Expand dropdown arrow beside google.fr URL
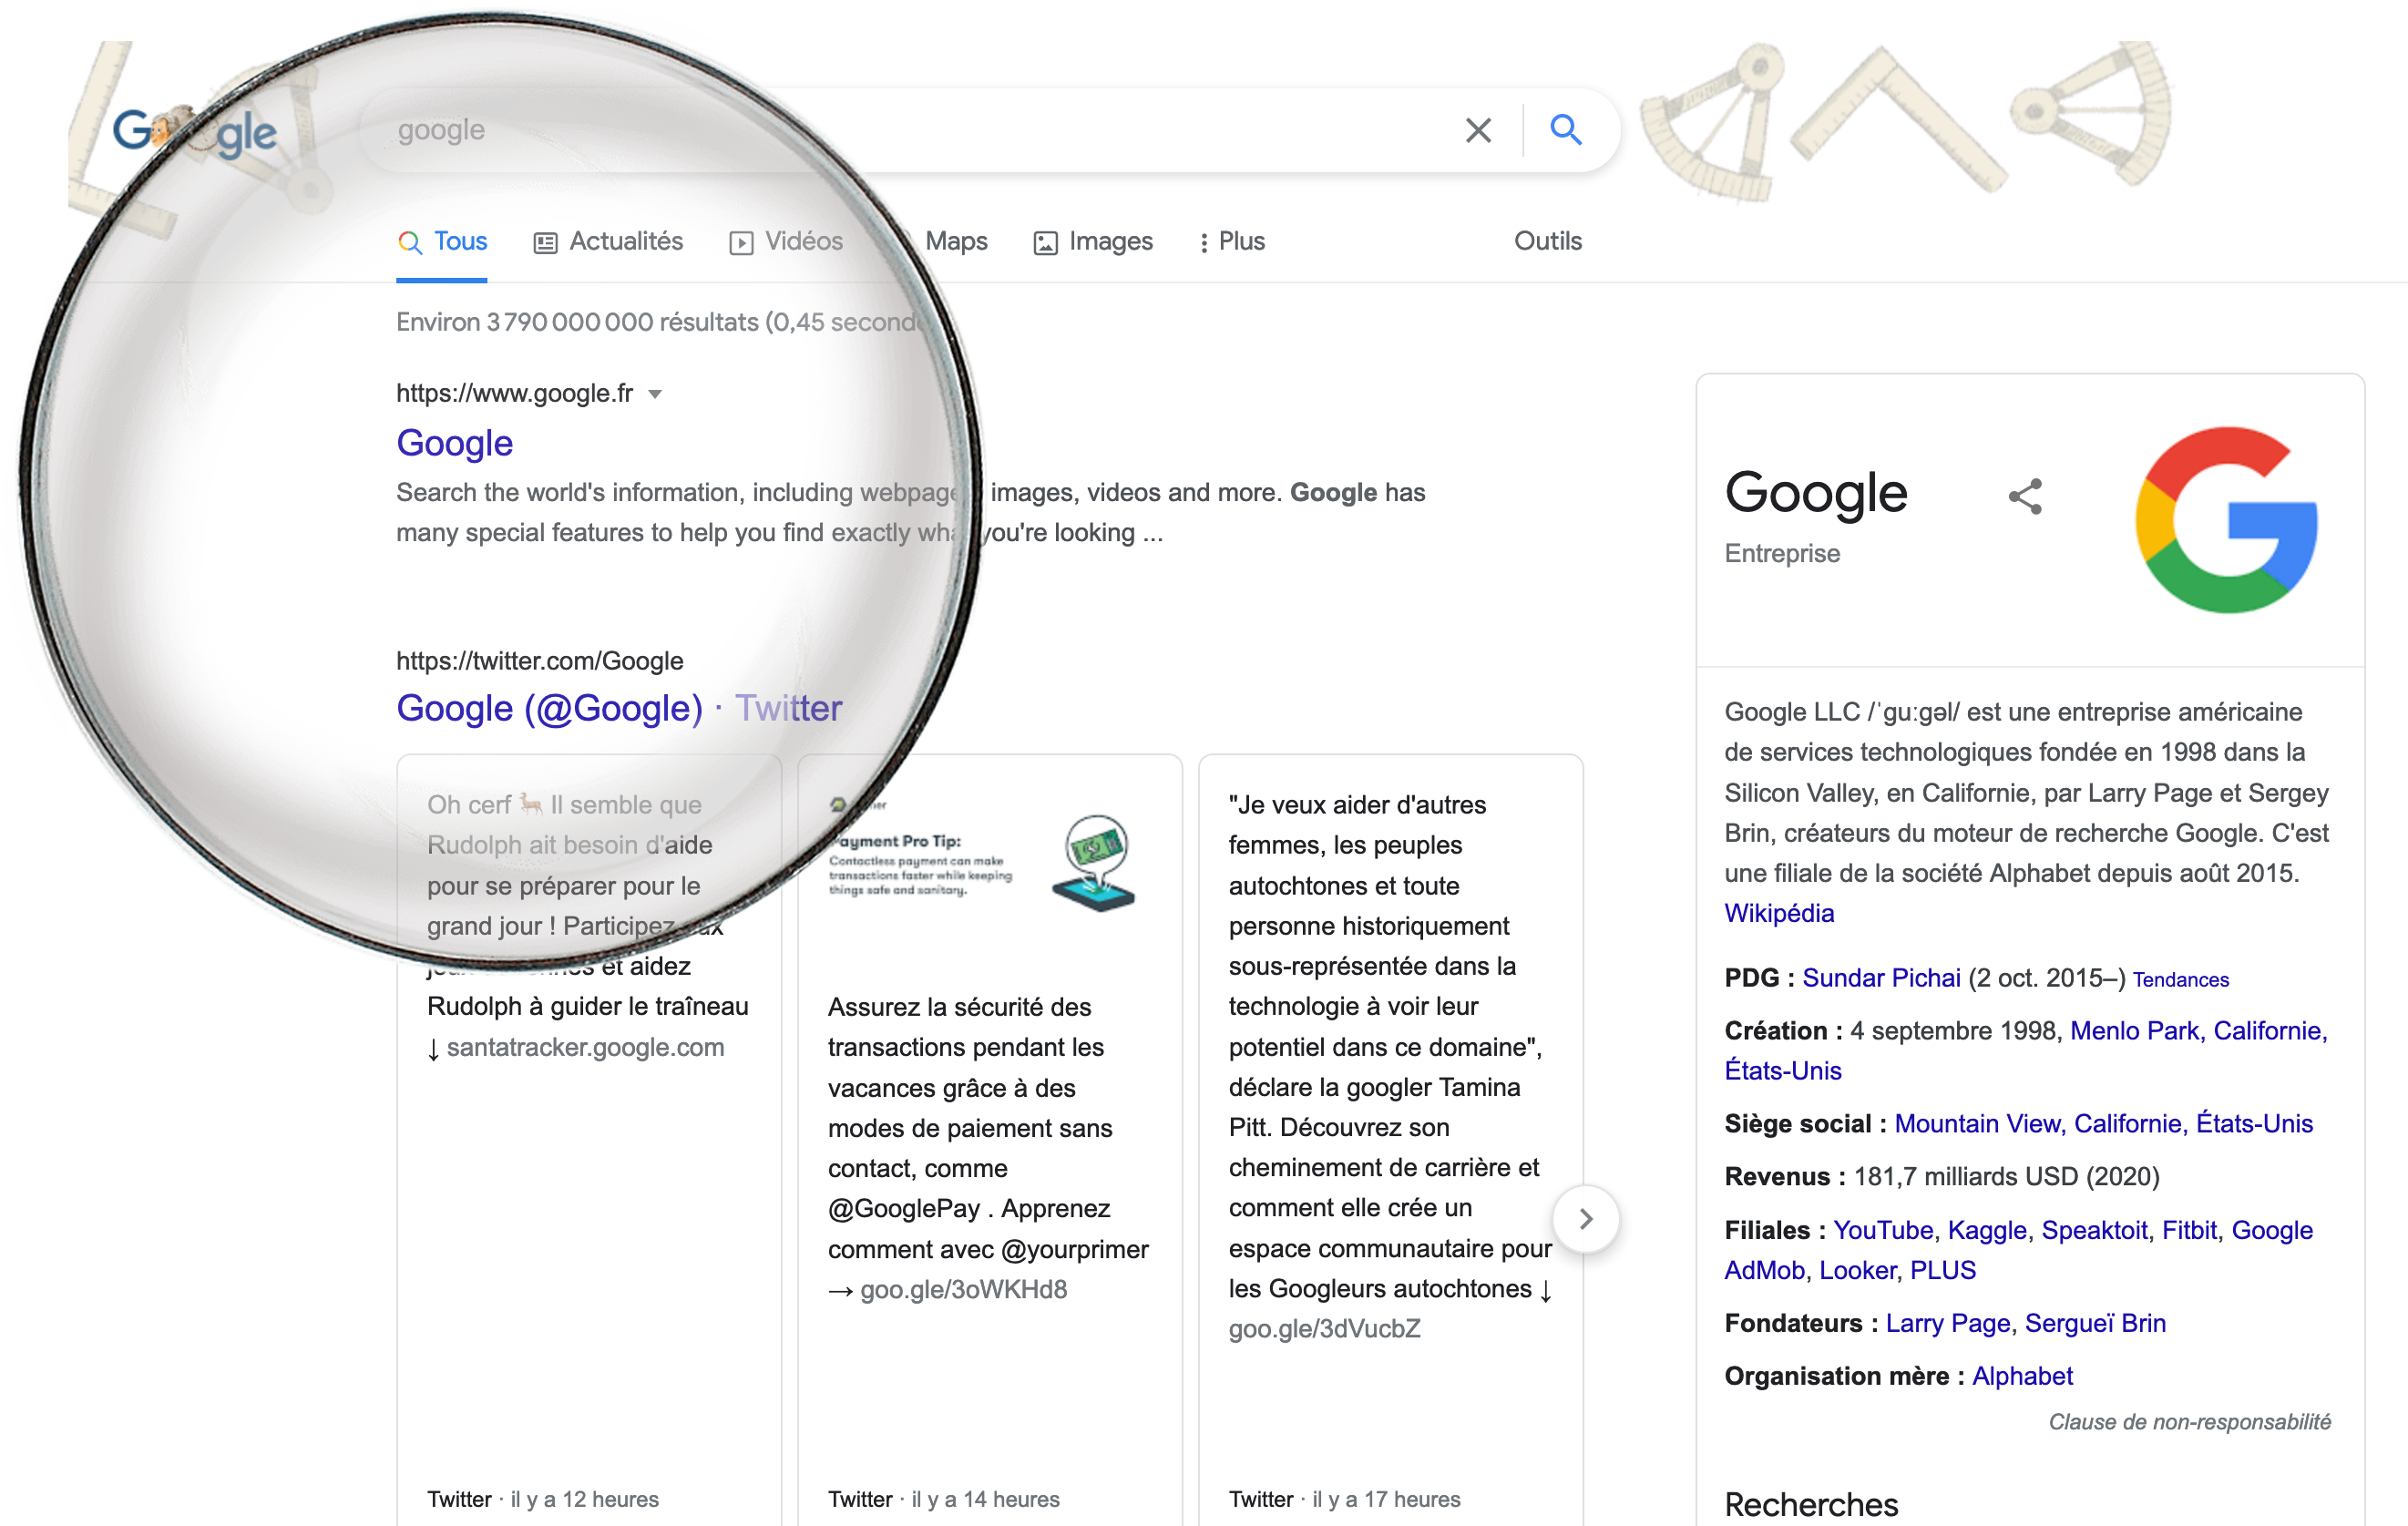This screenshot has width=2408, height=1526. (655, 394)
